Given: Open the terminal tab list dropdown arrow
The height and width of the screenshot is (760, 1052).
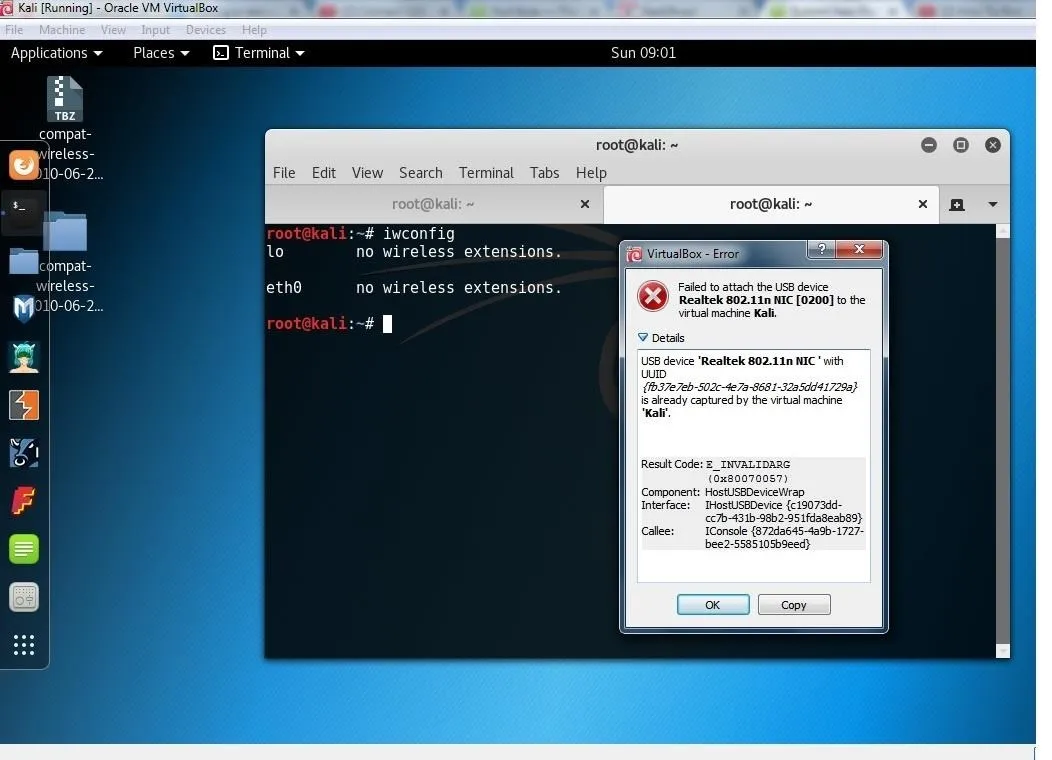Looking at the screenshot, I should [992, 204].
